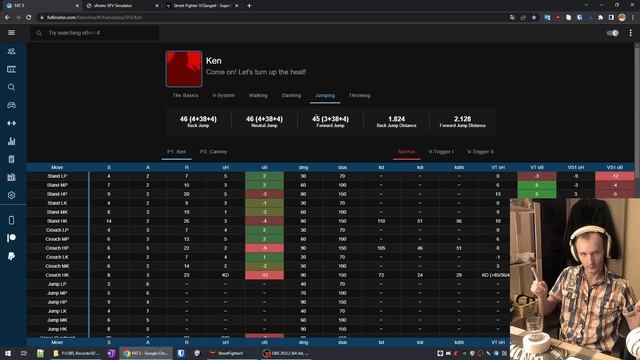
Task: Click the magnifier search icon in the sidebar
Action: tap(11, 87)
